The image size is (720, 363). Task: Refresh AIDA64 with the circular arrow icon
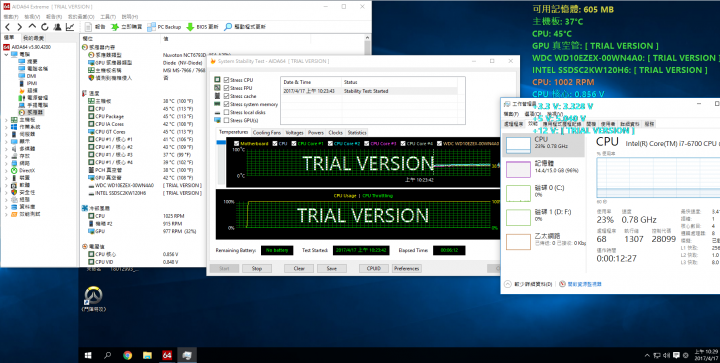pos(45,27)
